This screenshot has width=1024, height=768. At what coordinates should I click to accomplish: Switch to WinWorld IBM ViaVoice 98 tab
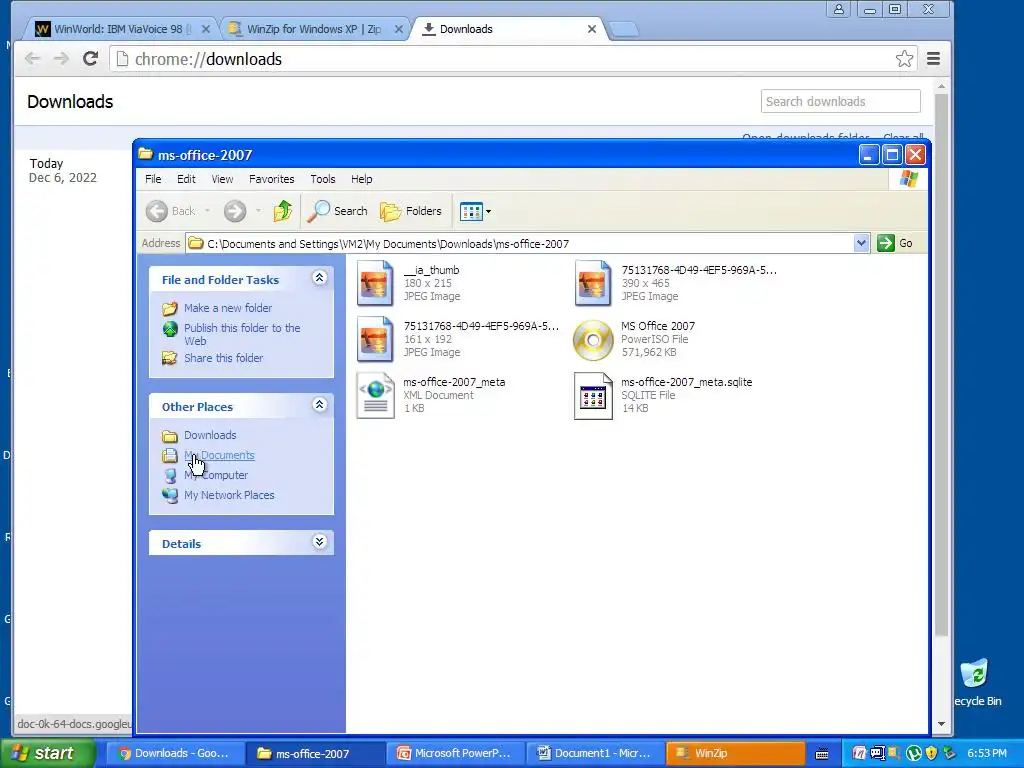[x=123, y=29]
